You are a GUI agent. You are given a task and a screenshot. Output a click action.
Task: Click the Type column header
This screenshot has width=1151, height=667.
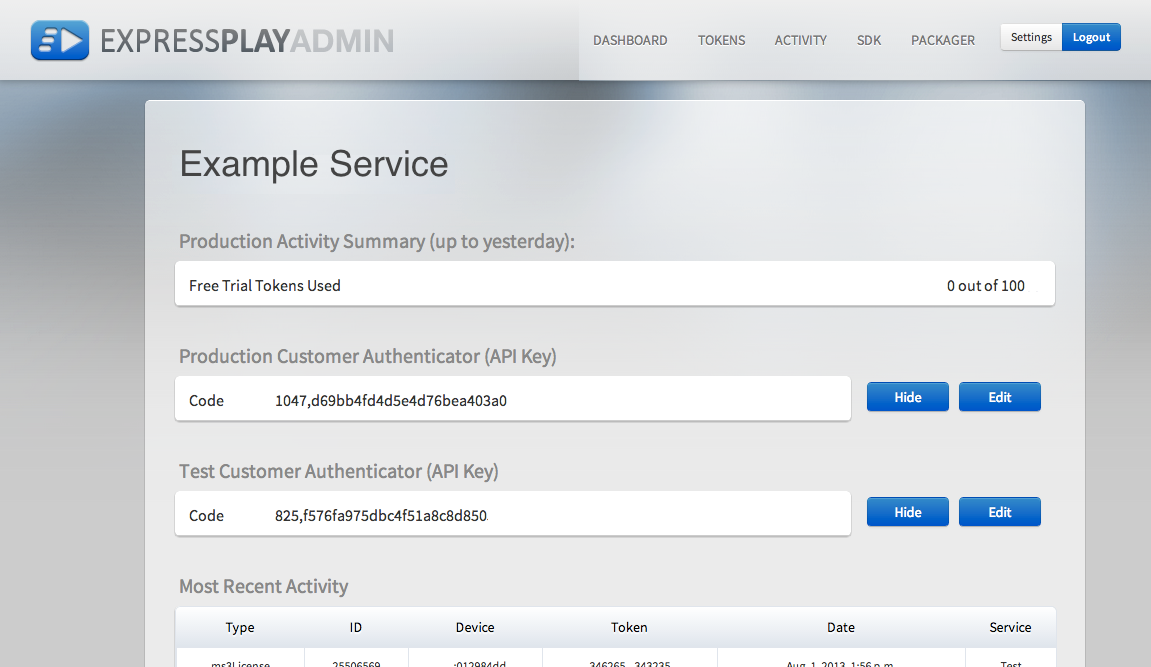(240, 627)
